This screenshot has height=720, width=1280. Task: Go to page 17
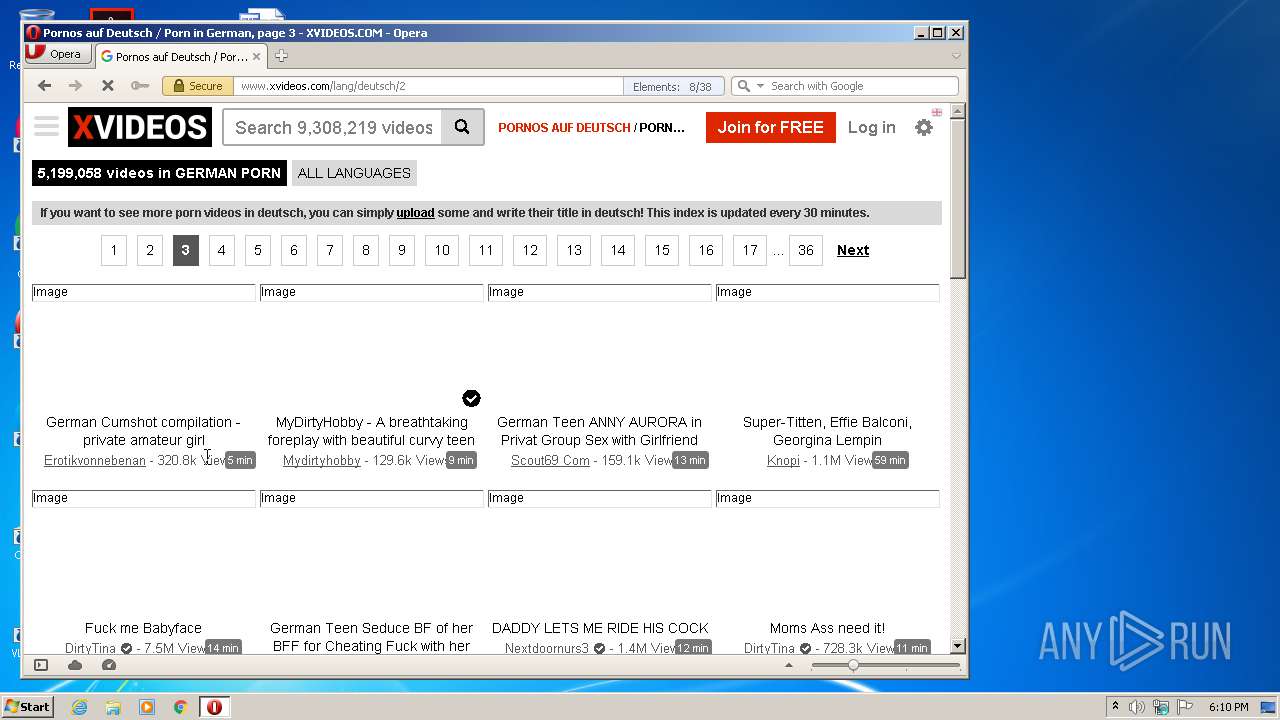coord(750,250)
